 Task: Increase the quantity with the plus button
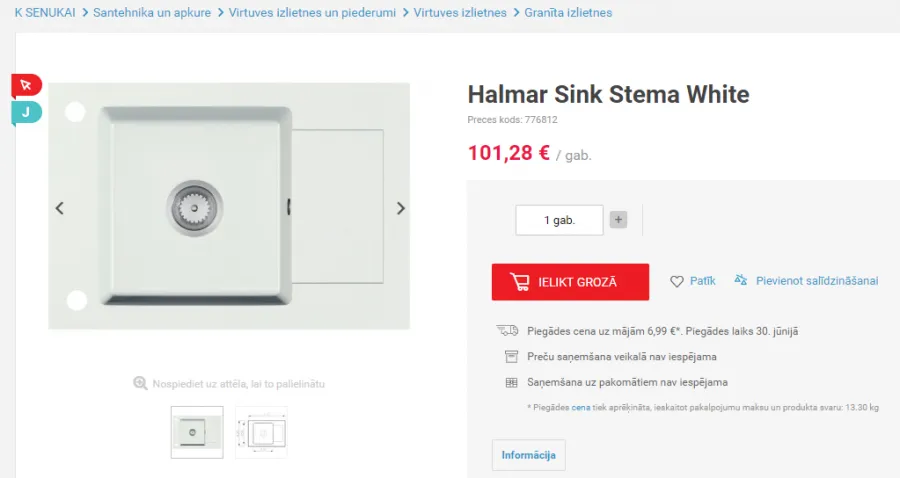(x=618, y=220)
